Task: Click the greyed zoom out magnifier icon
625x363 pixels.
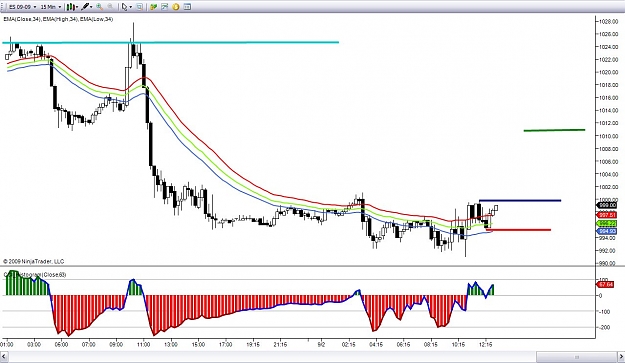Action: click(110, 7)
